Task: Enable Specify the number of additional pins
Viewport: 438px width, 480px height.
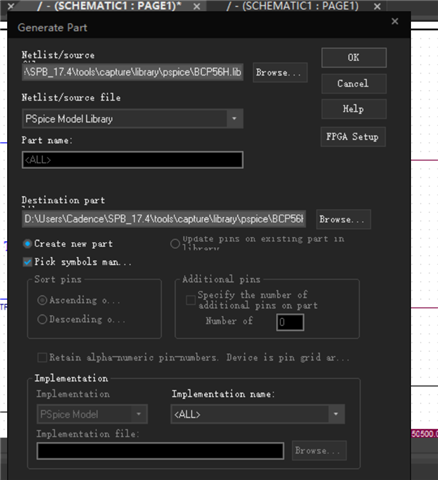Action: tap(191, 300)
